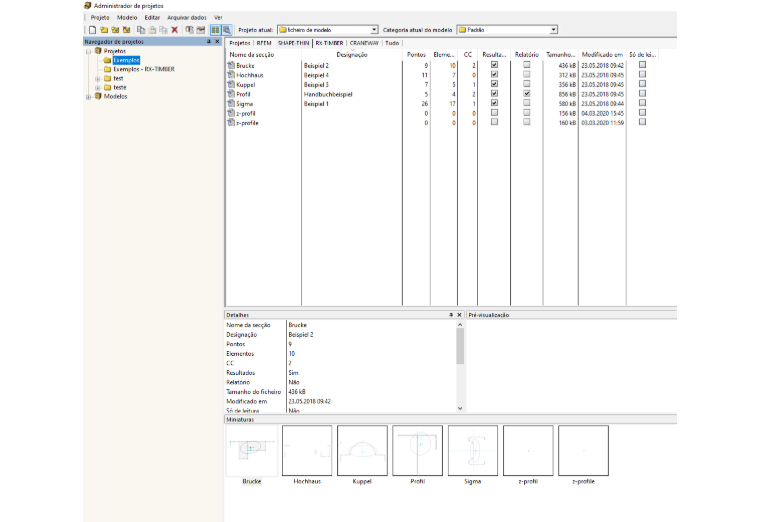
Task: Sort by Nome da secção column header
Action: click(x=264, y=55)
